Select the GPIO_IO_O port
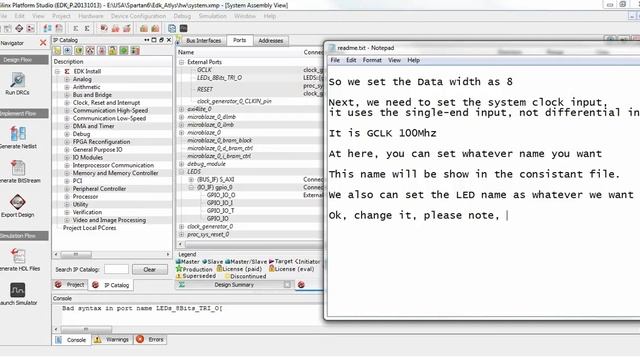 (x=221, y=195)
